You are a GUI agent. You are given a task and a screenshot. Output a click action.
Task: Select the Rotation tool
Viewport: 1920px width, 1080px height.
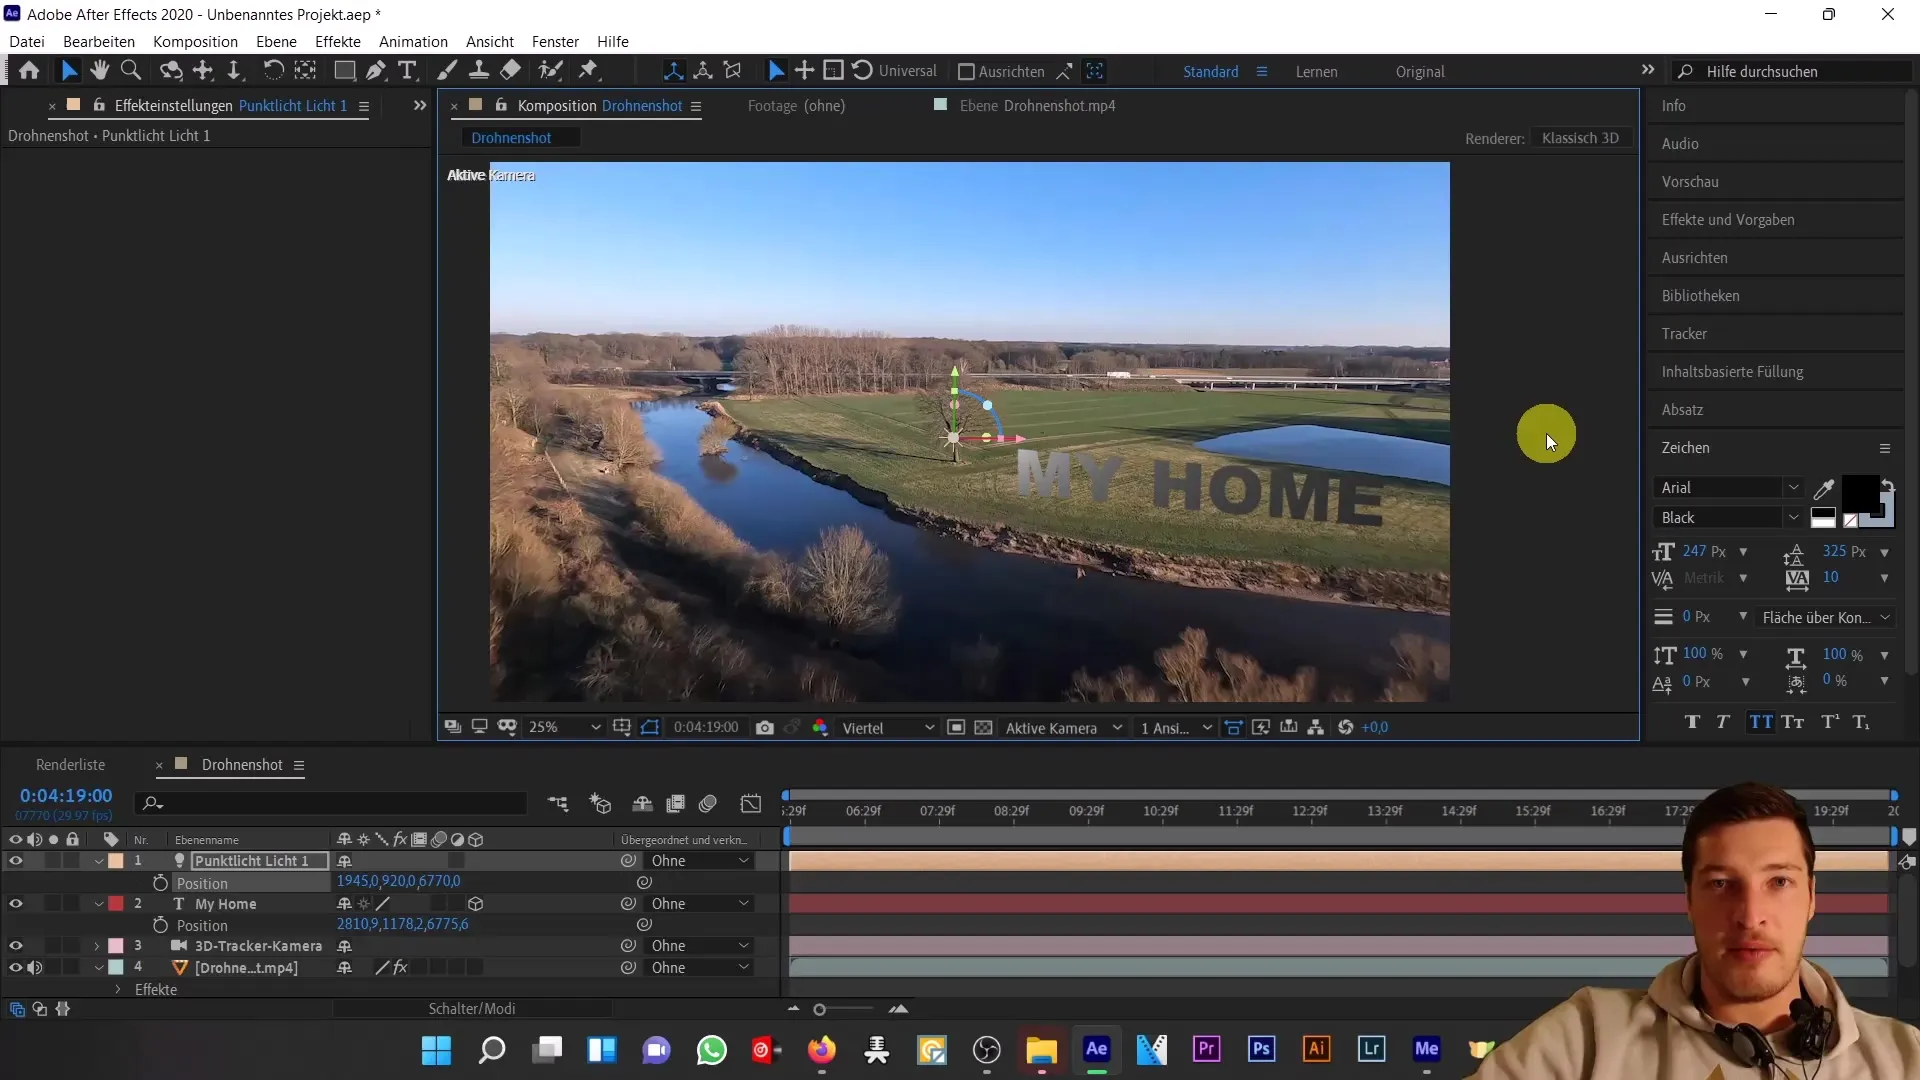(273, 71)
